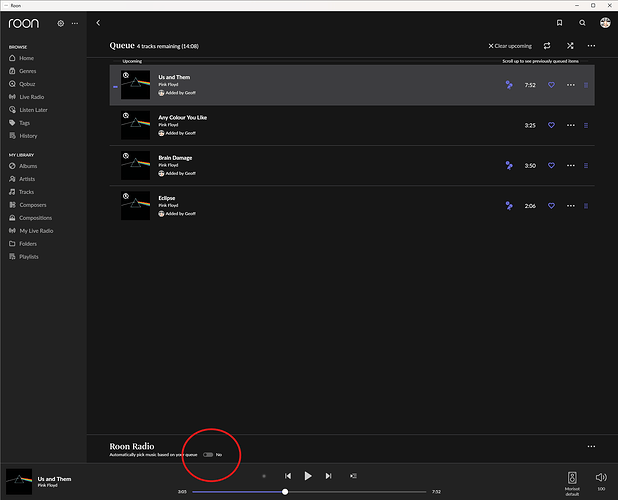Screen dimensions: 618x500
Task: Click reorder handle on Any Colour You Like
Action: click(586, 125)
